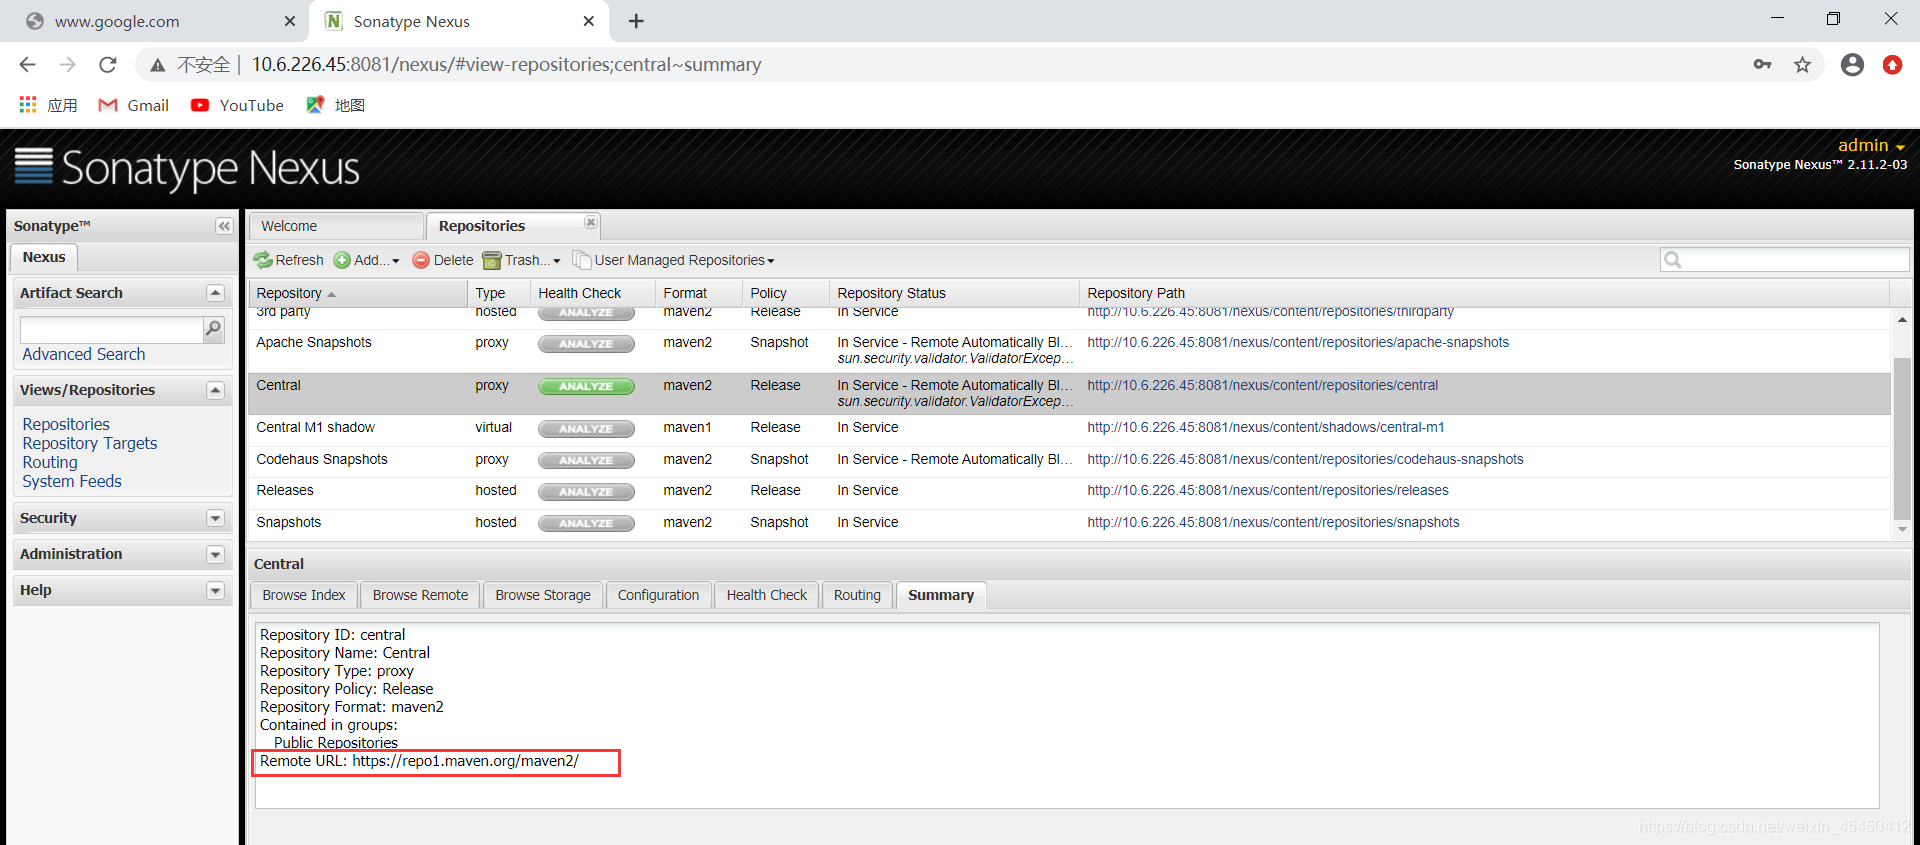The width and height of the screenshot is (1920, 845).
Task: Select the Apache Snapshots row
Action: 1069,351
